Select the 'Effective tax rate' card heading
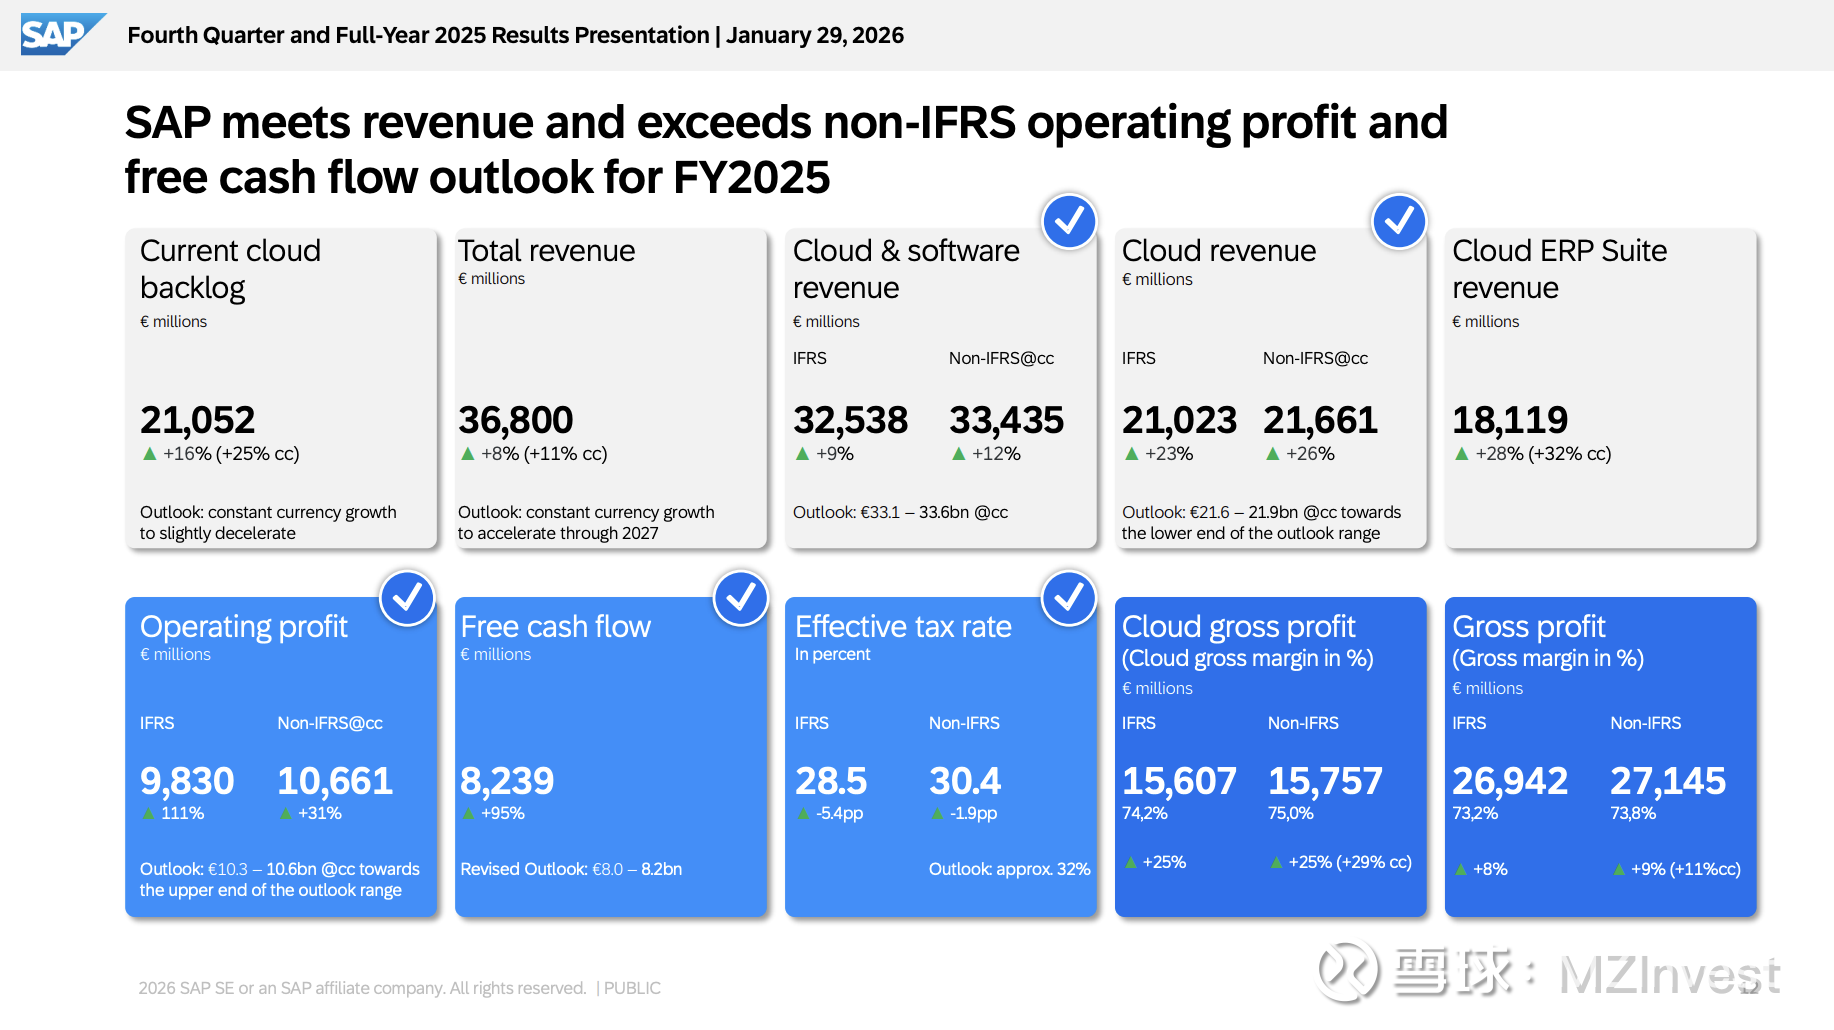The height and width of the screenshot is (1030, 1834). 903,627
